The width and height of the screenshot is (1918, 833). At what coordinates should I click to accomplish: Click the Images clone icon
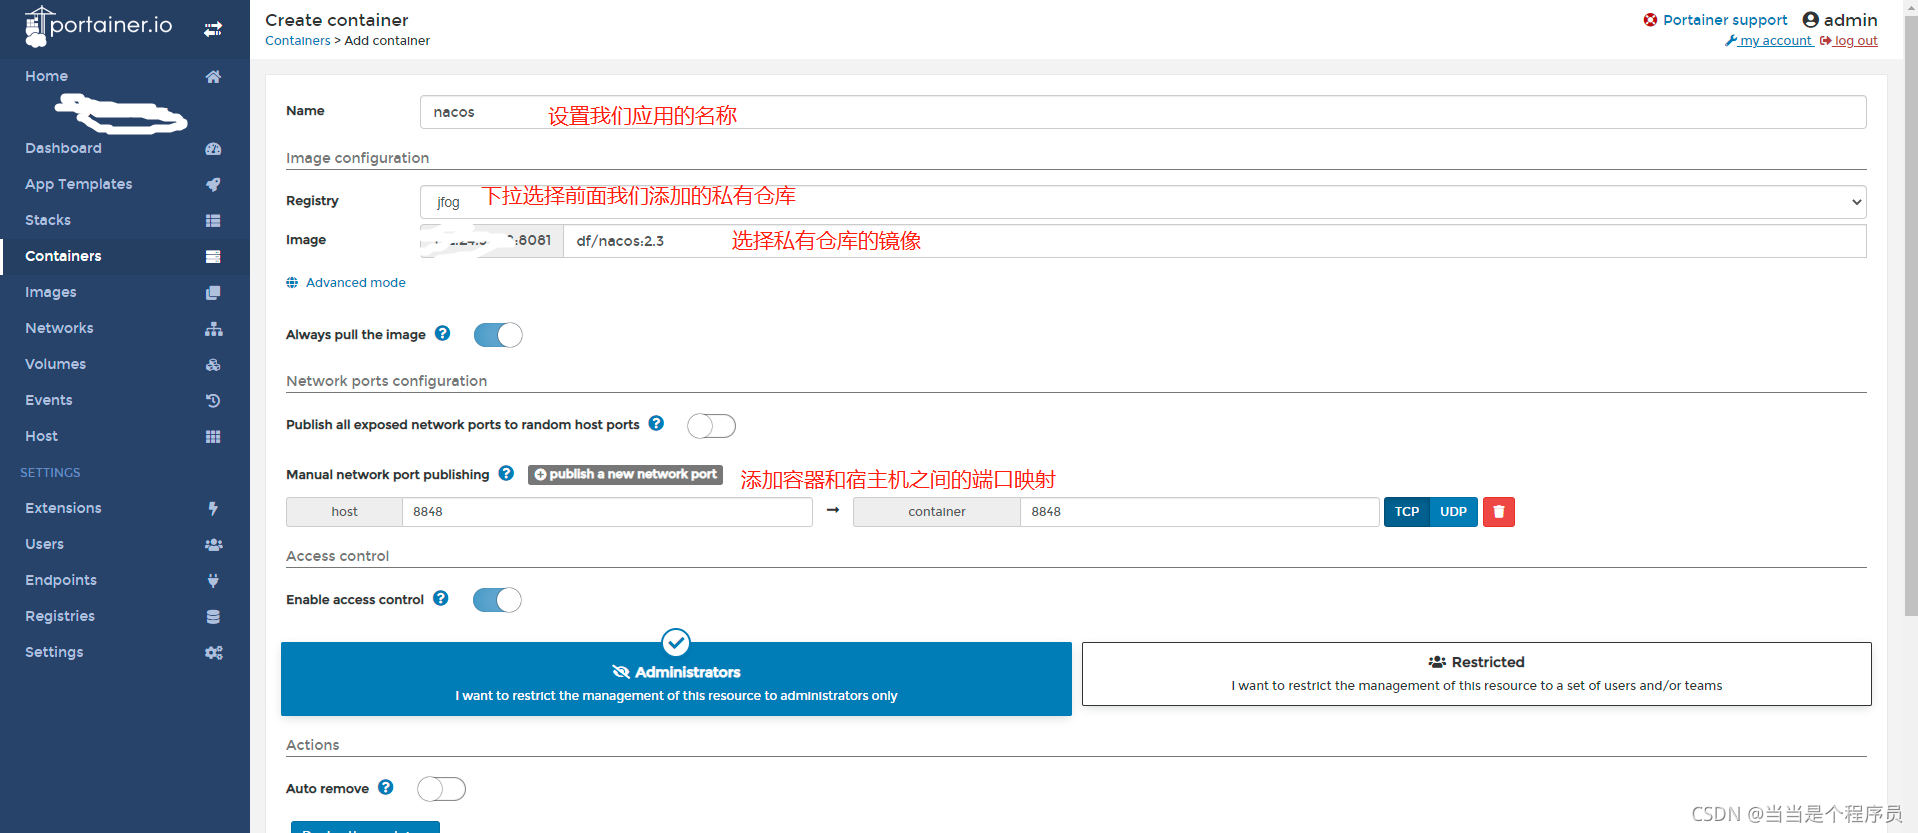pyautogui.click(x=213, y=293)
